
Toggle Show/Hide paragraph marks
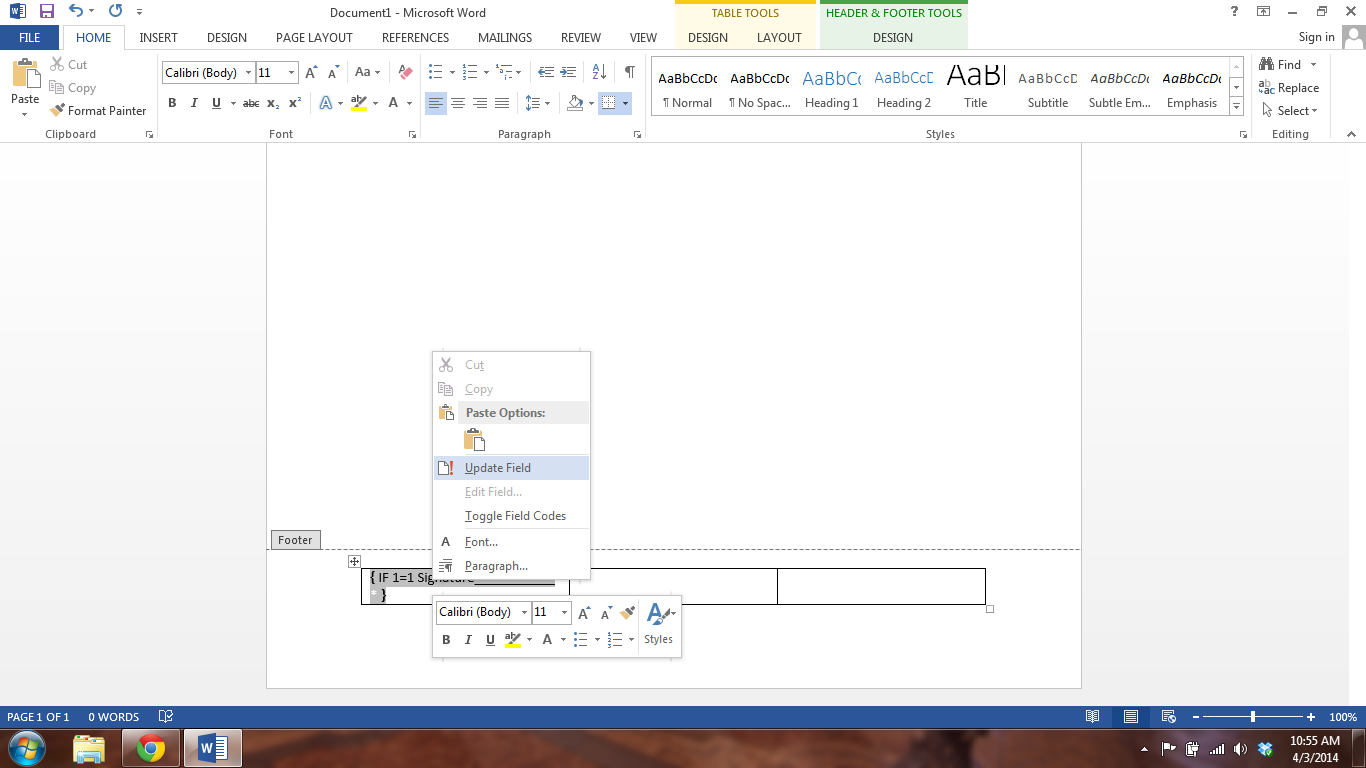coord(629,73)
